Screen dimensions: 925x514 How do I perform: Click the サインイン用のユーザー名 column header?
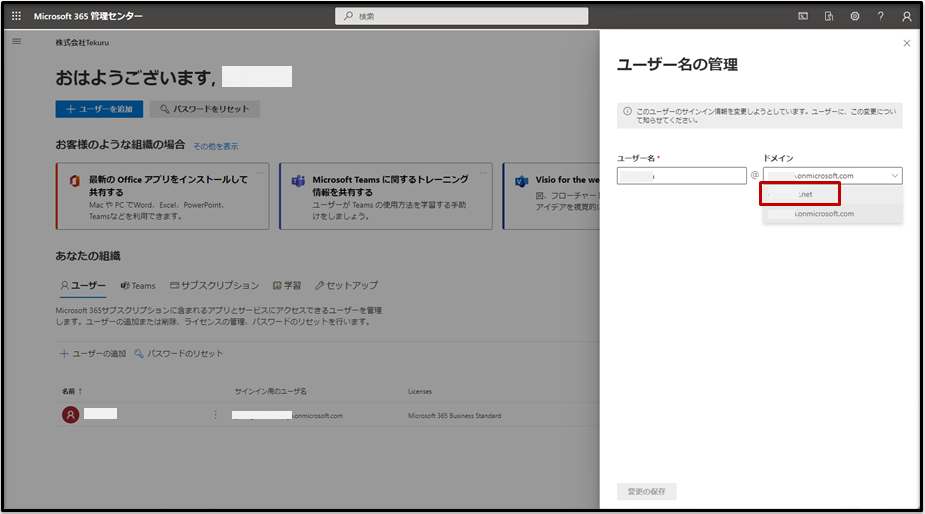(x=270, y=391)
